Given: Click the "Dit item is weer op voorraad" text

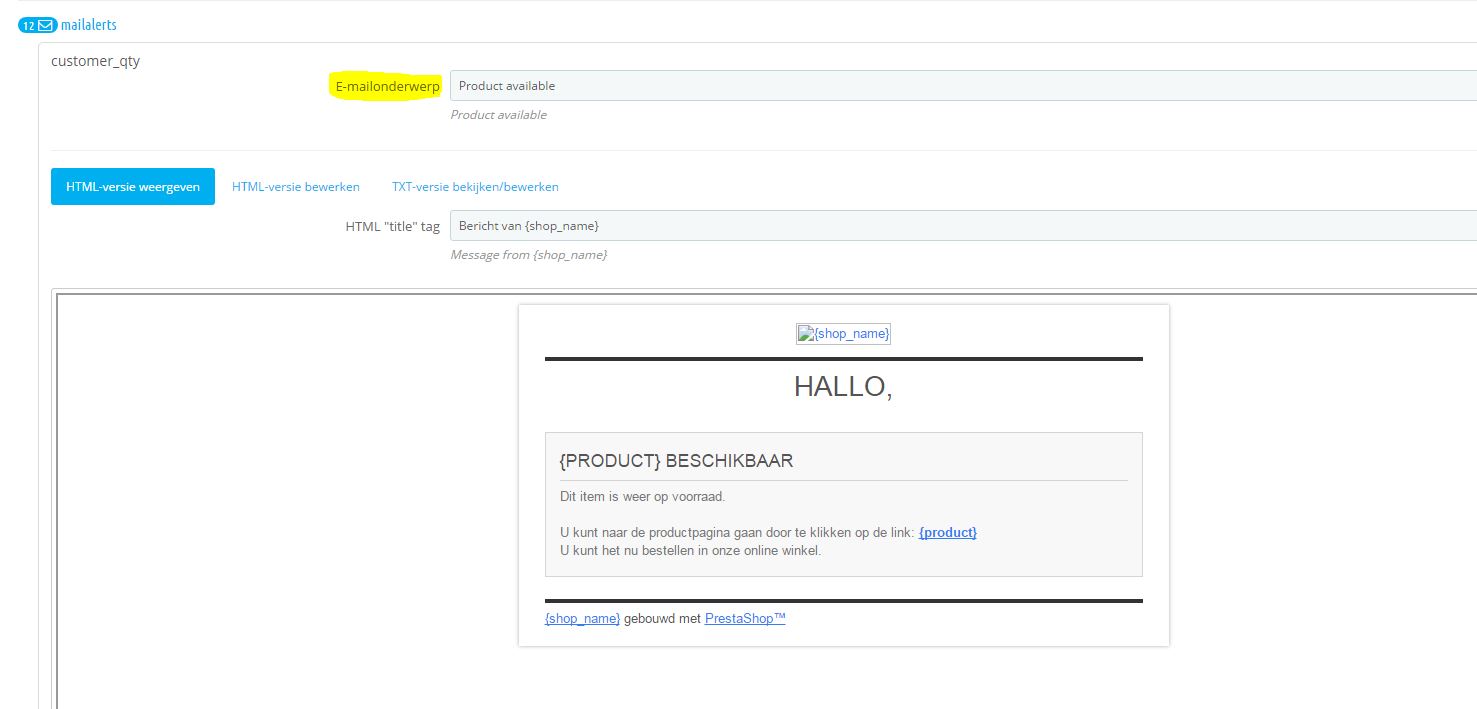Looking at the screenshot, I should tap(643, 497).
